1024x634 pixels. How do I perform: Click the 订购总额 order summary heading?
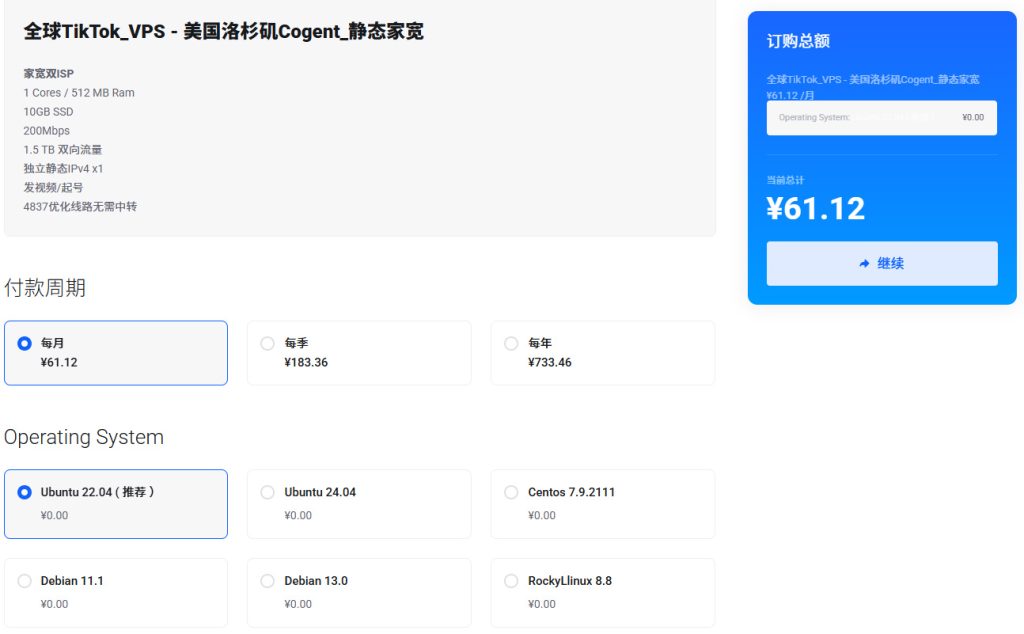pyautogui.click(x=798, y=41)
